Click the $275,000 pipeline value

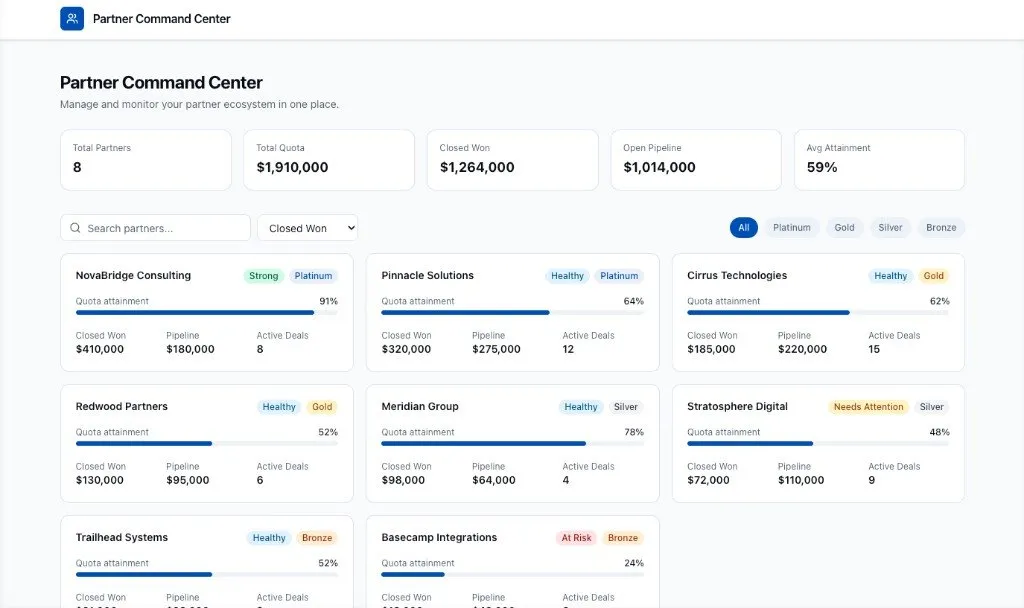(x=496, y=349)
